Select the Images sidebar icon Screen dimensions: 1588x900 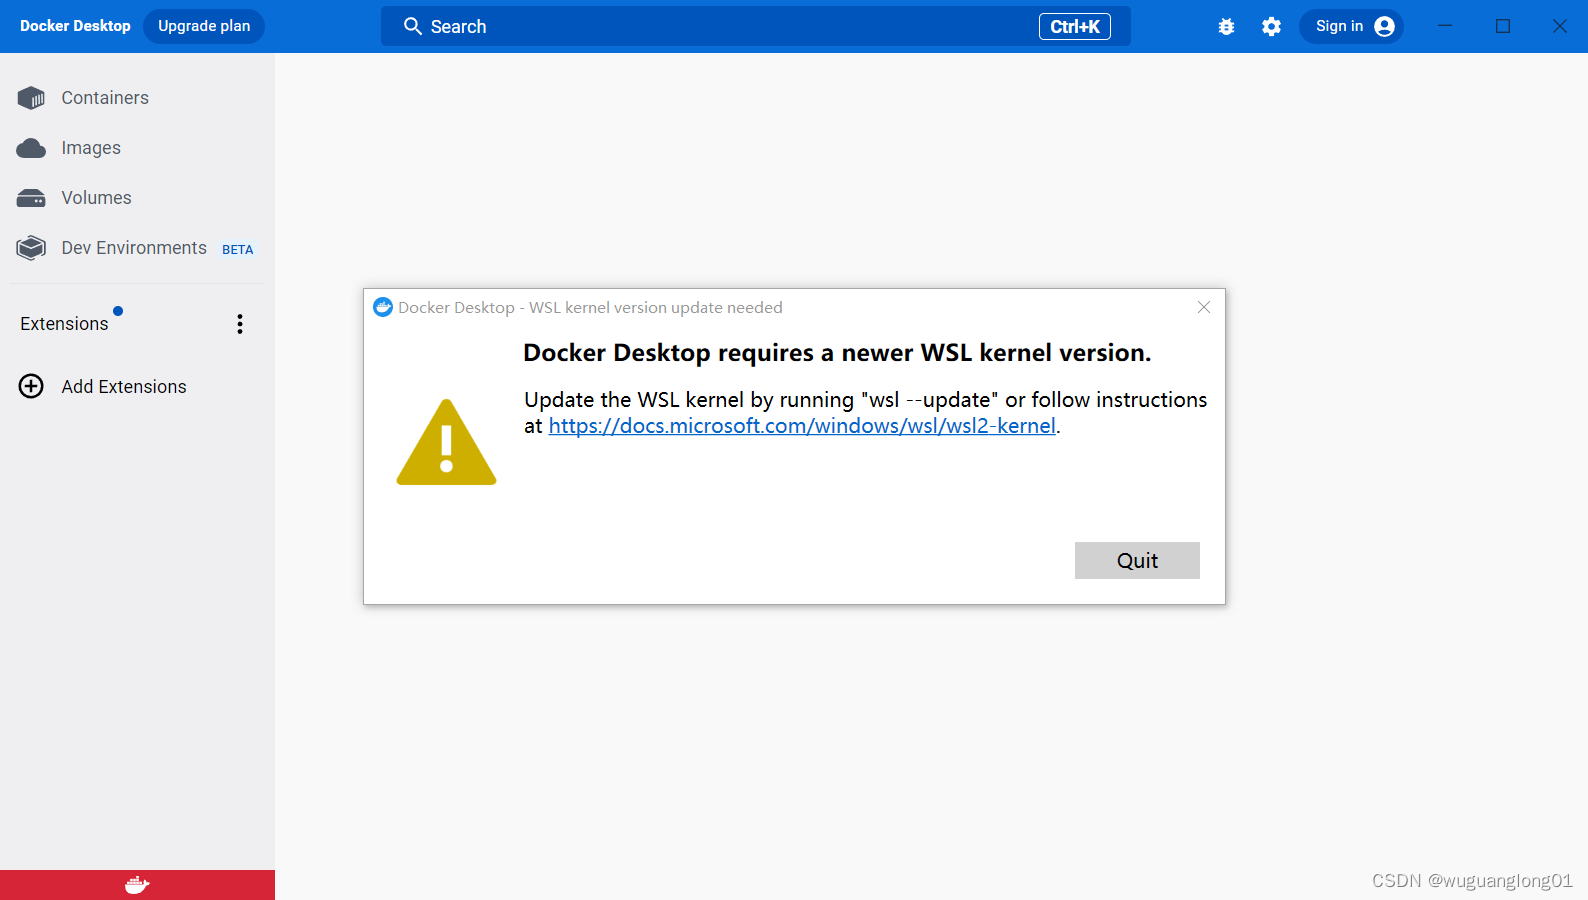click(31, 147)
